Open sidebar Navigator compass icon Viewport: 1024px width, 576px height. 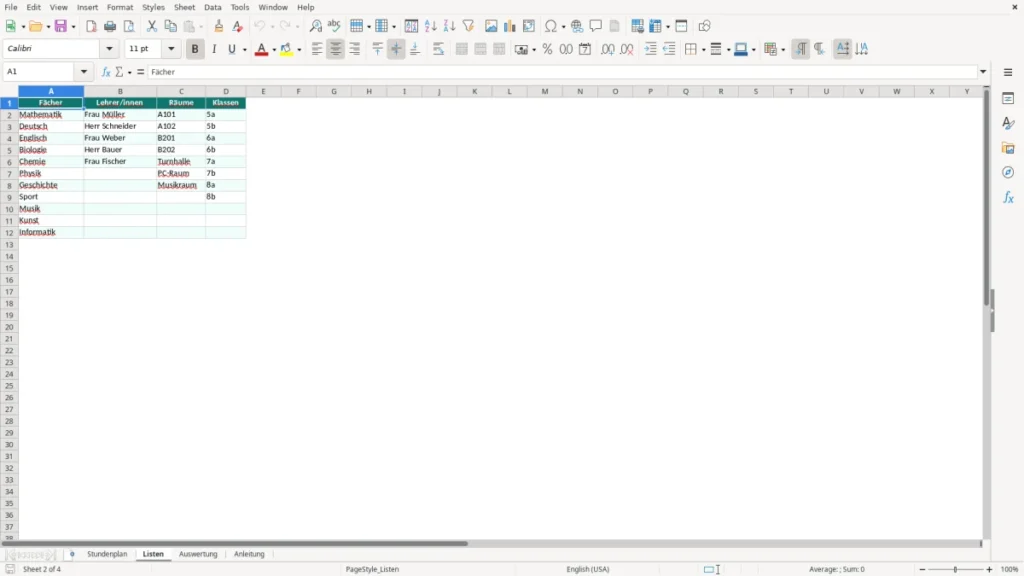click(1008, 172)
